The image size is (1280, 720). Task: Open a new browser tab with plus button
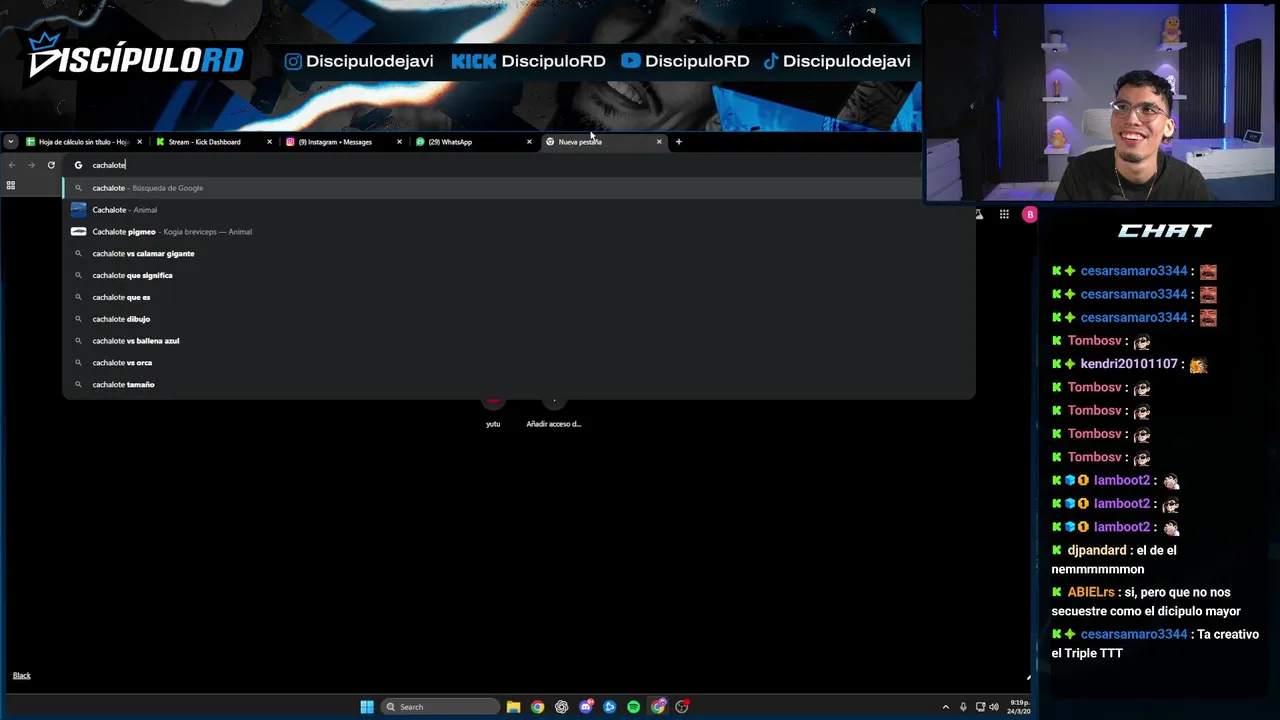pyautogui.click(x=678, y=142)
